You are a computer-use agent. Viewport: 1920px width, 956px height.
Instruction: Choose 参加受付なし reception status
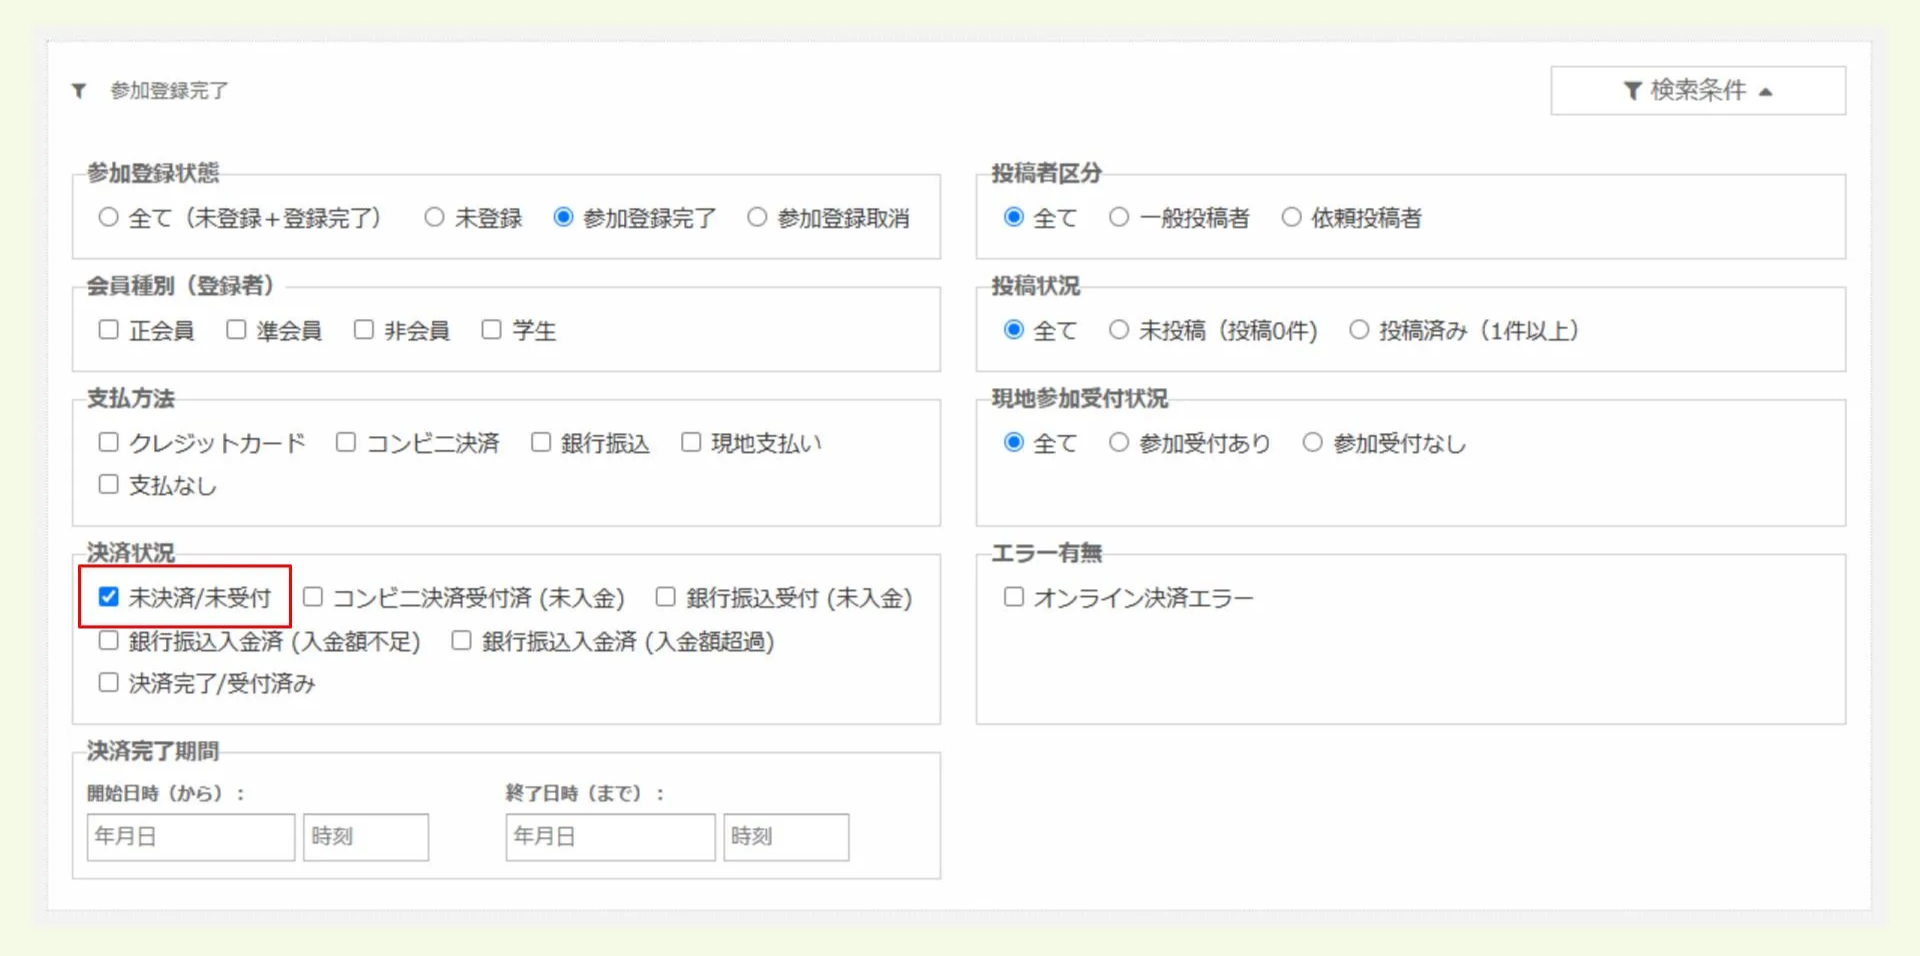[x=1312, y=442]
